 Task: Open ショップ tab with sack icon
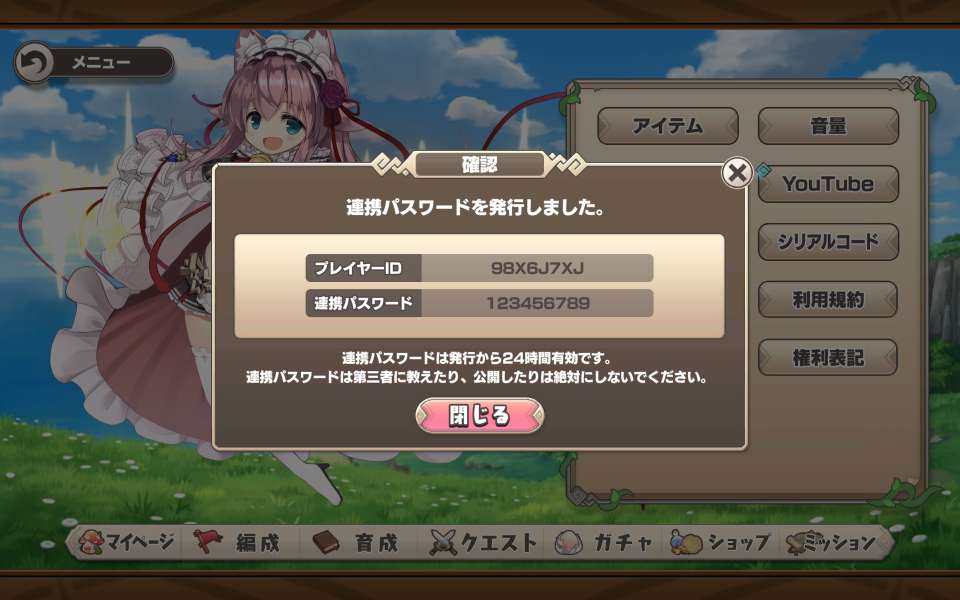721,542
